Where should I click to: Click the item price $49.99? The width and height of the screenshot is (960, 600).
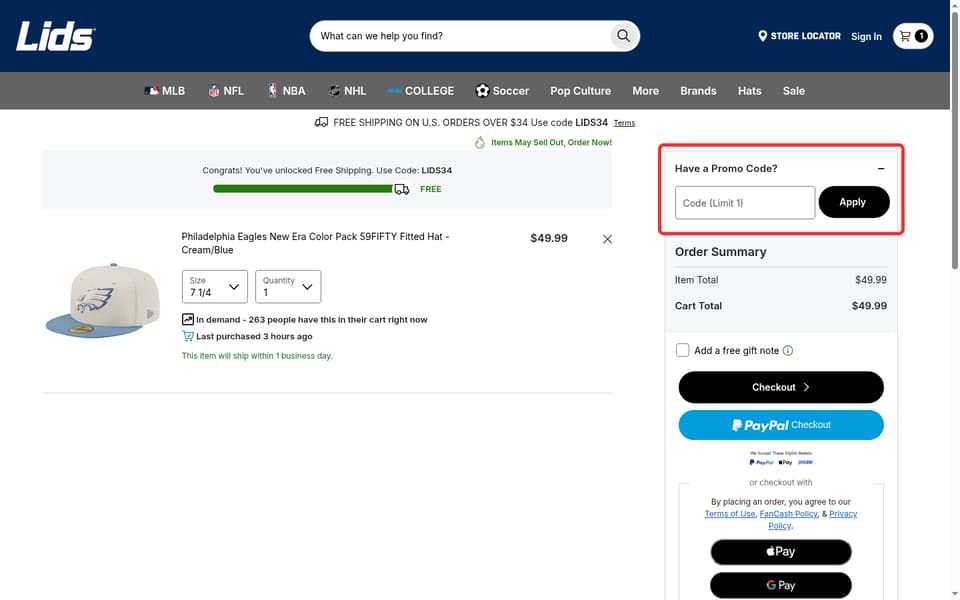click(x=549, y=238)
